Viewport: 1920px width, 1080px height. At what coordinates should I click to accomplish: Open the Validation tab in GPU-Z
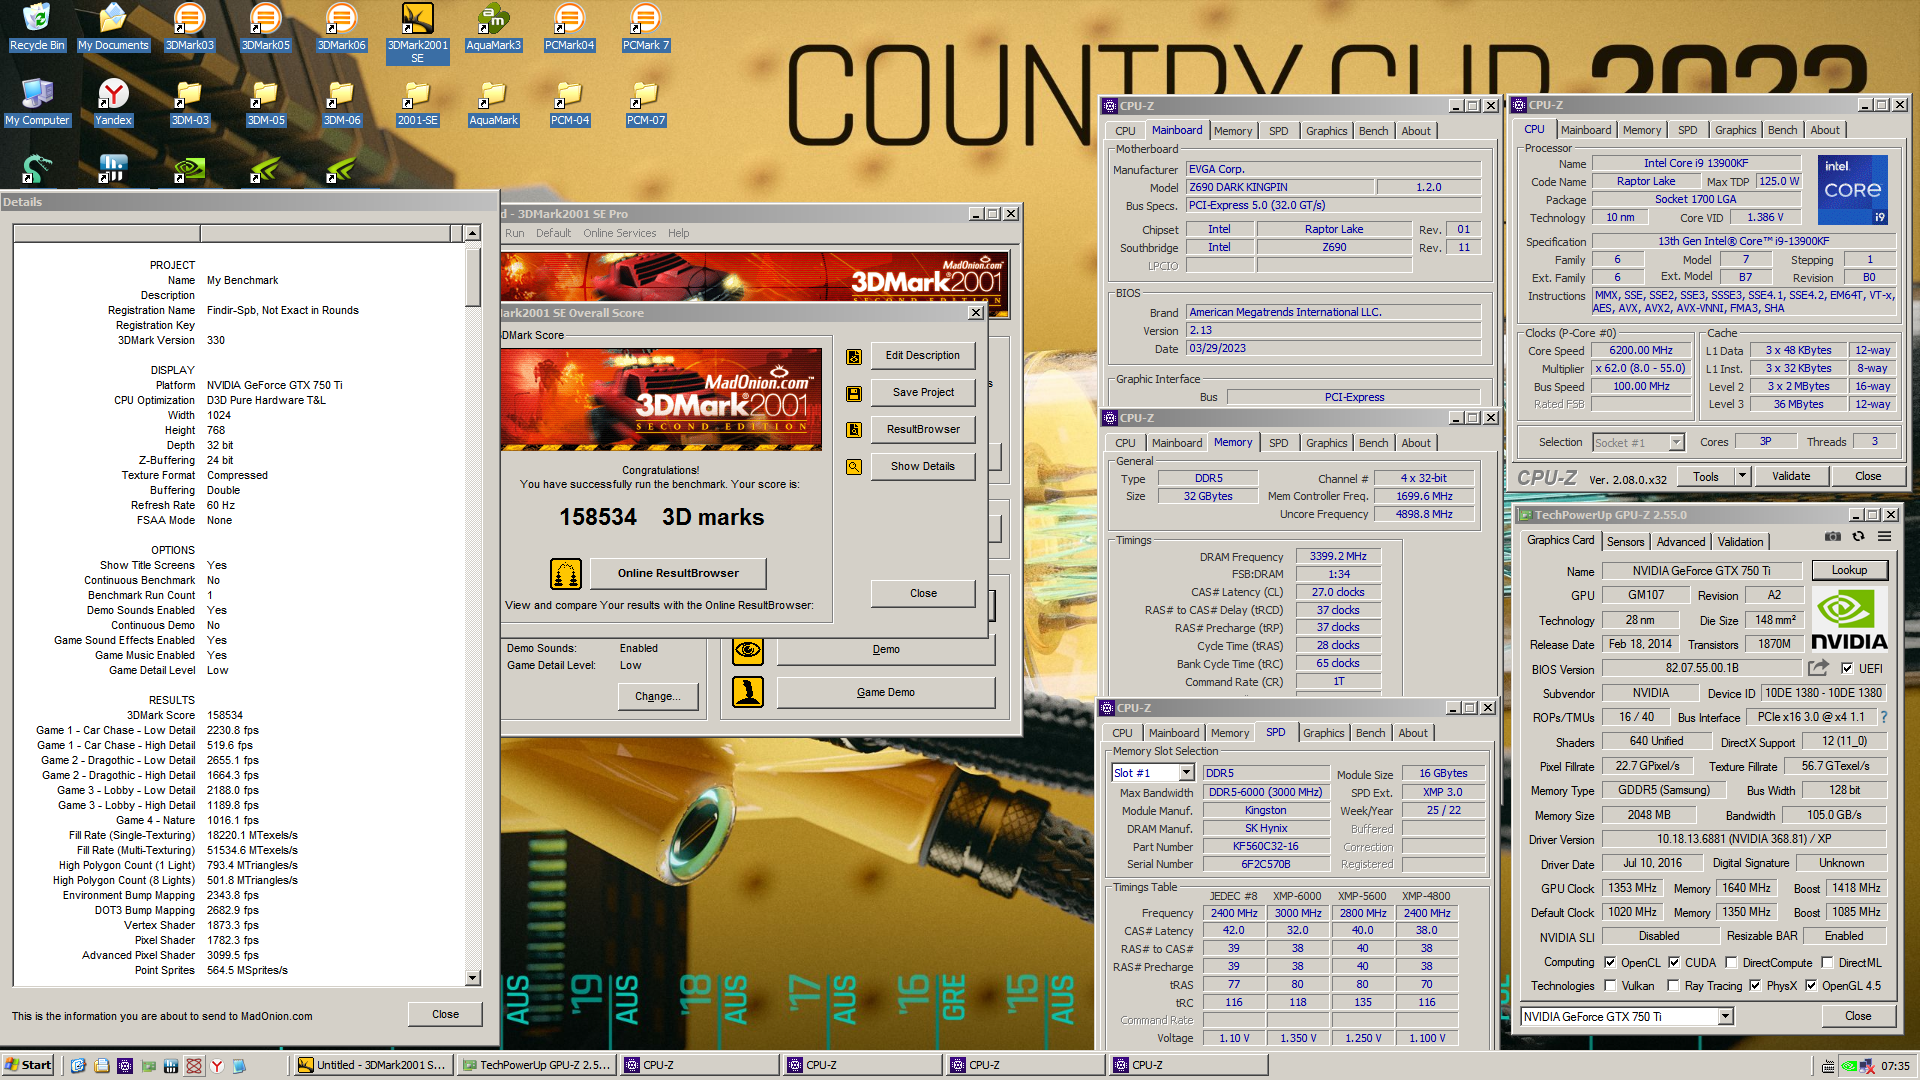[1740, 542]
